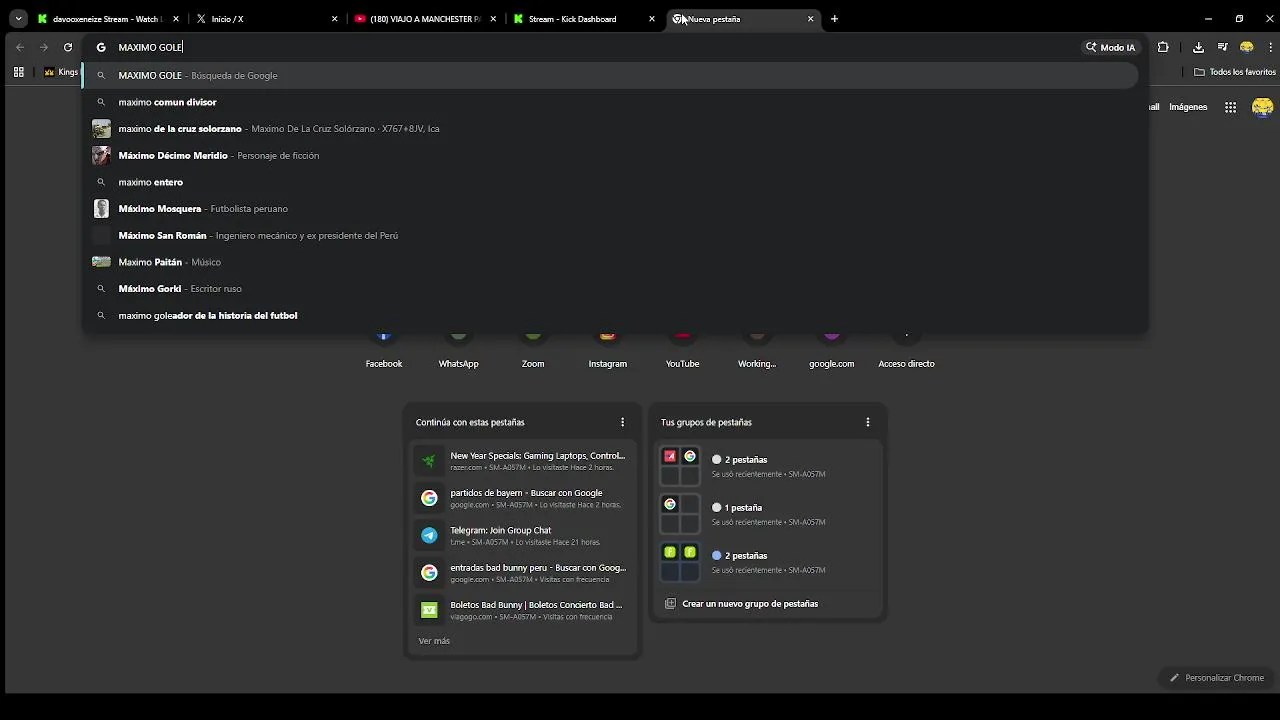Screen dimensions: 1280x720
Task: Activate Modo IA search button
Action: tap(1111, 47)
